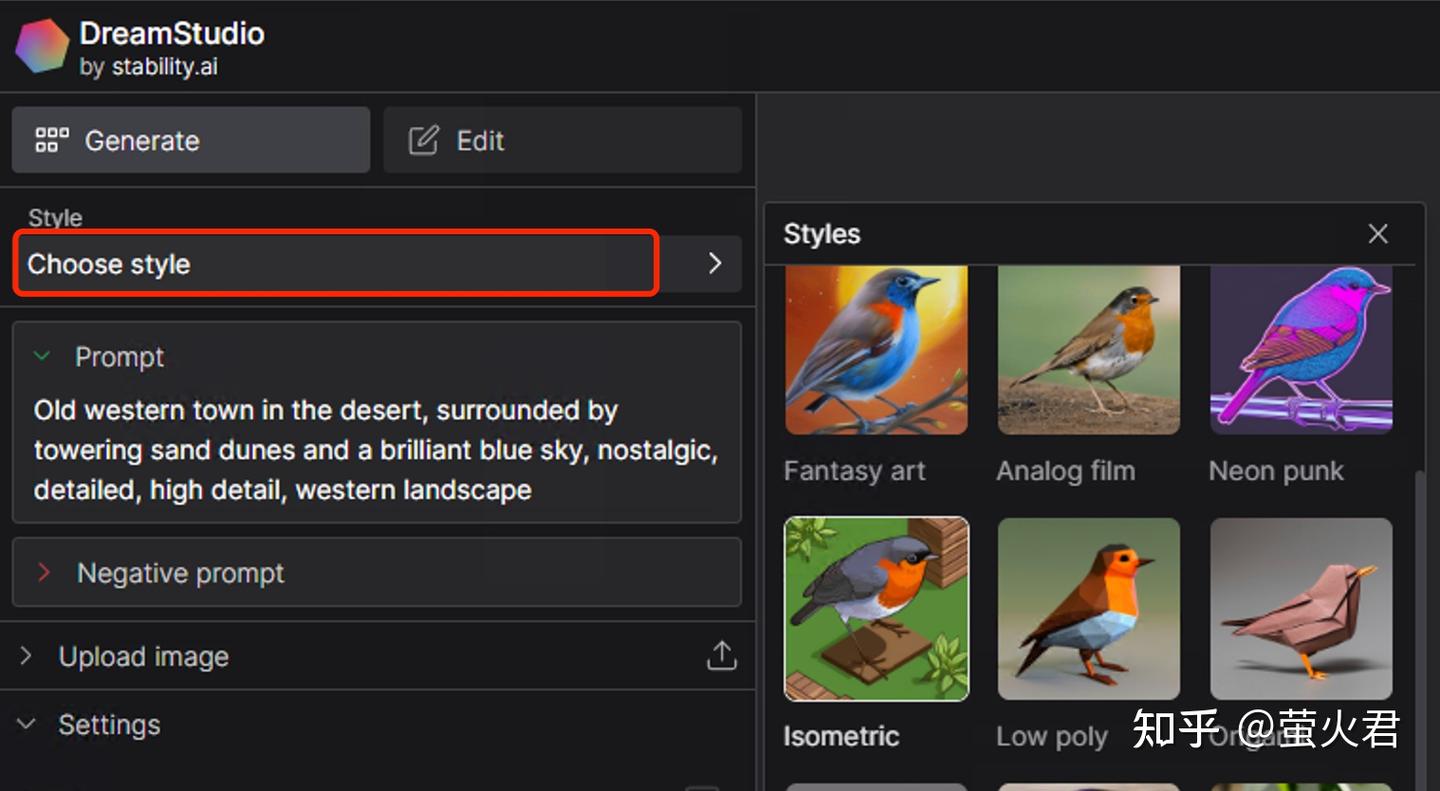The image size is (1440, 791).
Task: Expand the Negative prompt section
Action: coord(180,572)
